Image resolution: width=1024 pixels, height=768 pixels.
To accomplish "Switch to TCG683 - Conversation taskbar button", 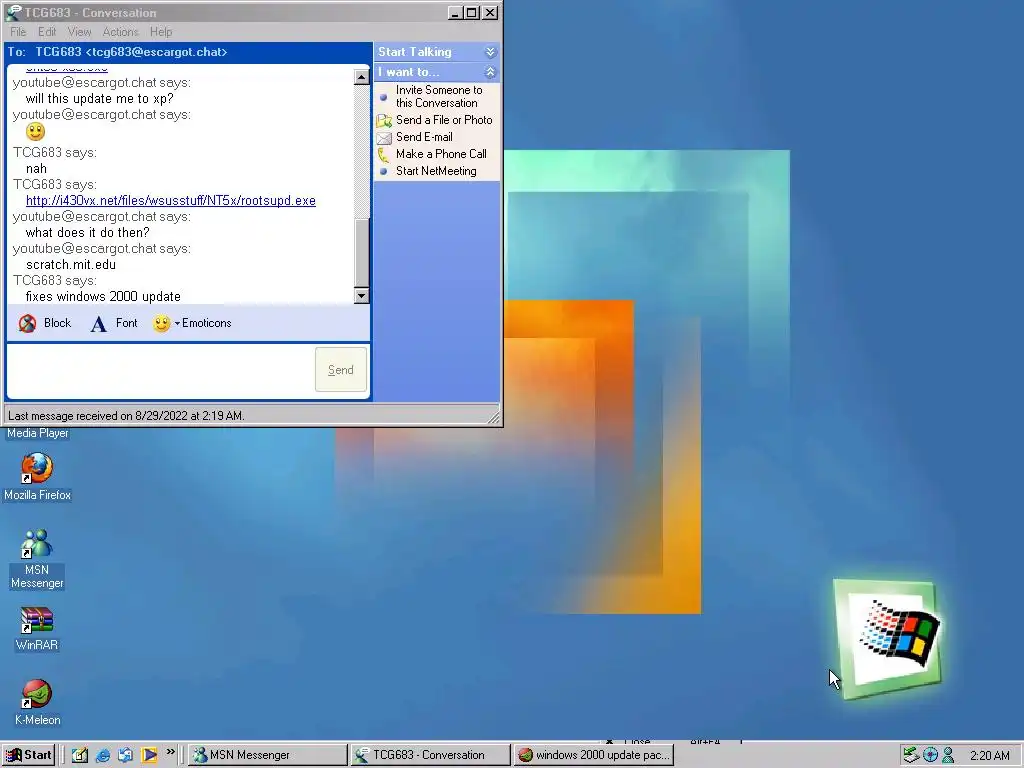I will point(430,755).
